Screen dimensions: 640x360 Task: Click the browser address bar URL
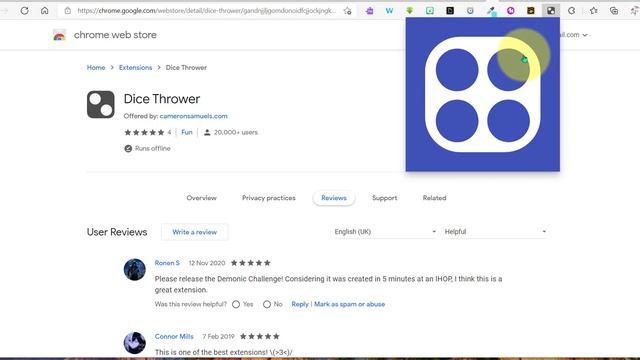point(206,11)
